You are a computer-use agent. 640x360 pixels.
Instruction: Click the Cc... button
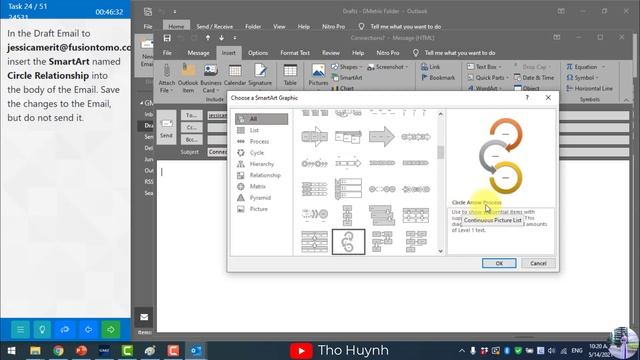pyautogui.click(x=191, y=128)
